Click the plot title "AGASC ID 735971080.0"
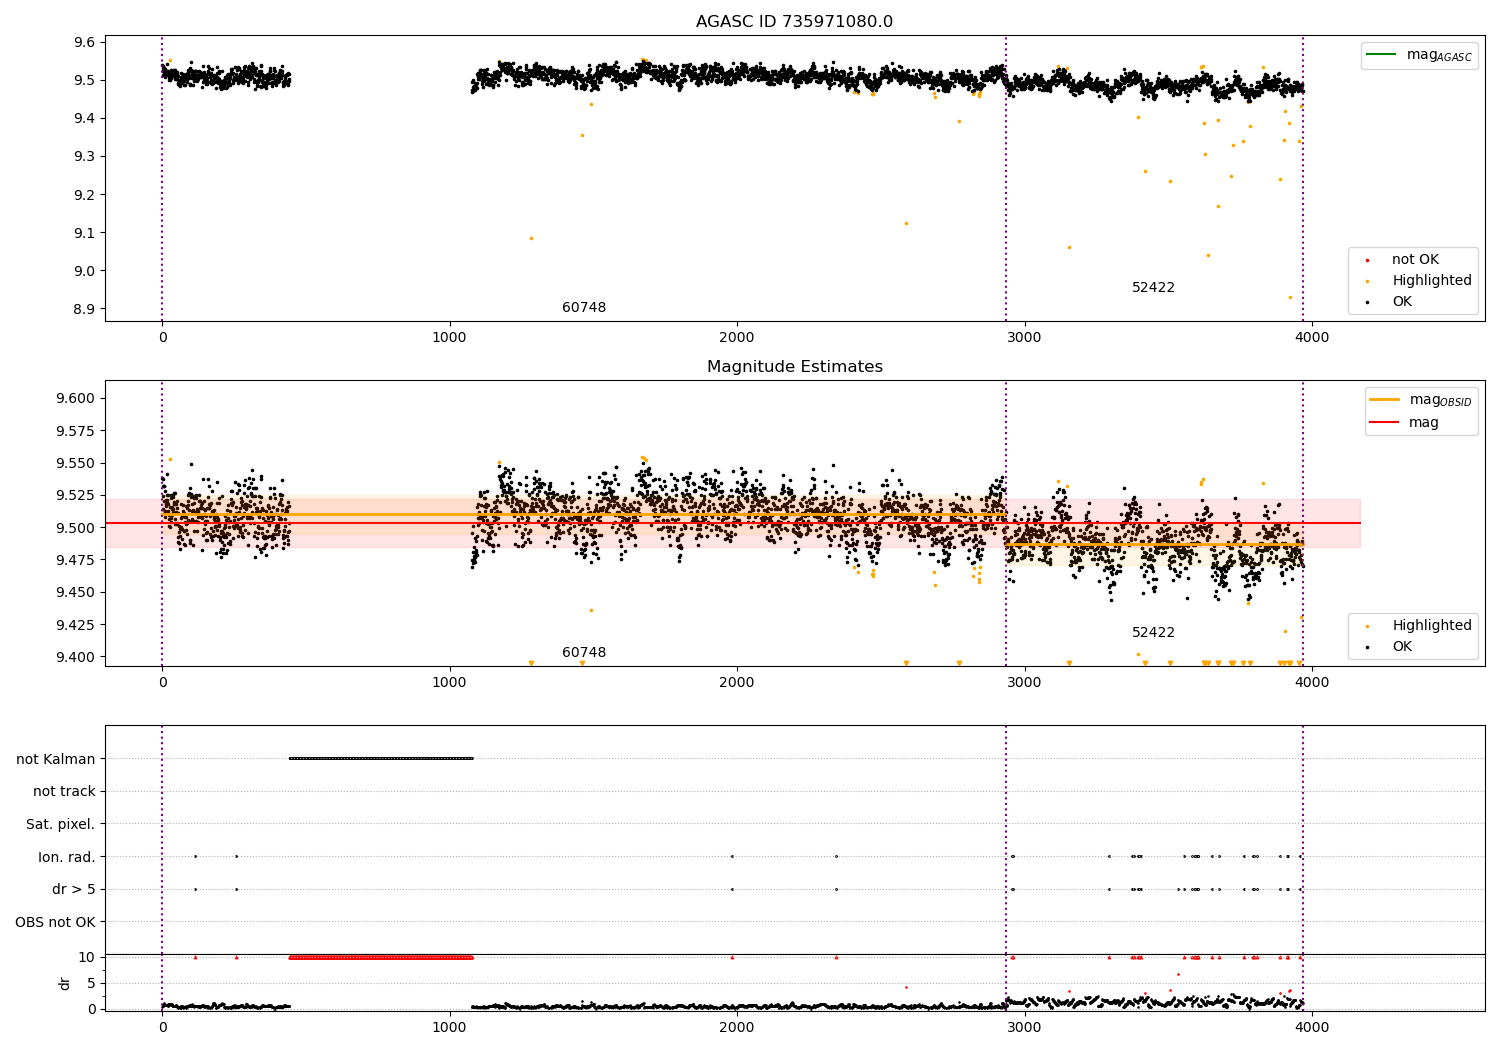This screenshot has height=1050, width=1500. [794, 22]
